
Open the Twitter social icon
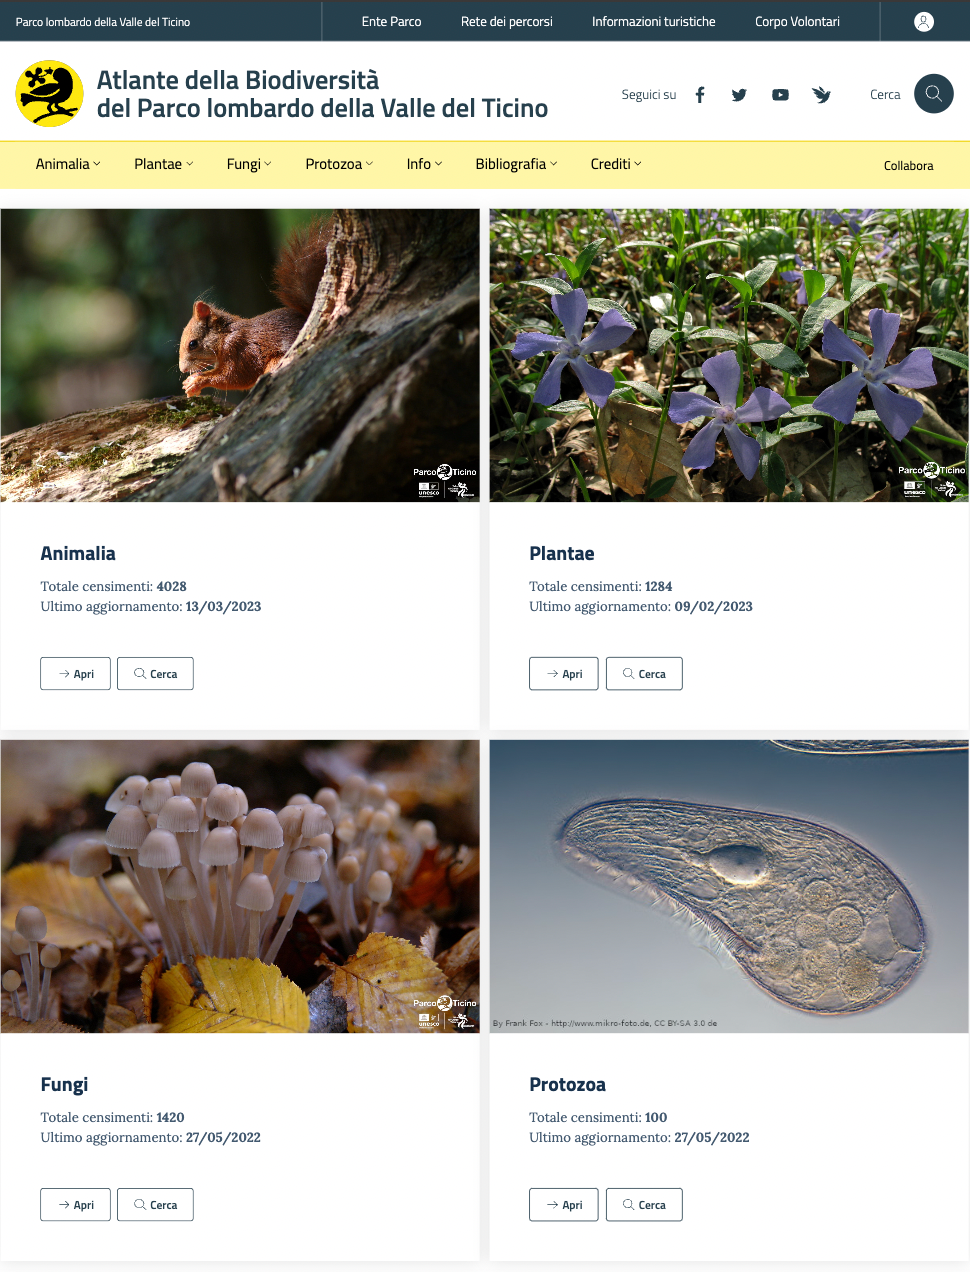(x=739, y=95)
